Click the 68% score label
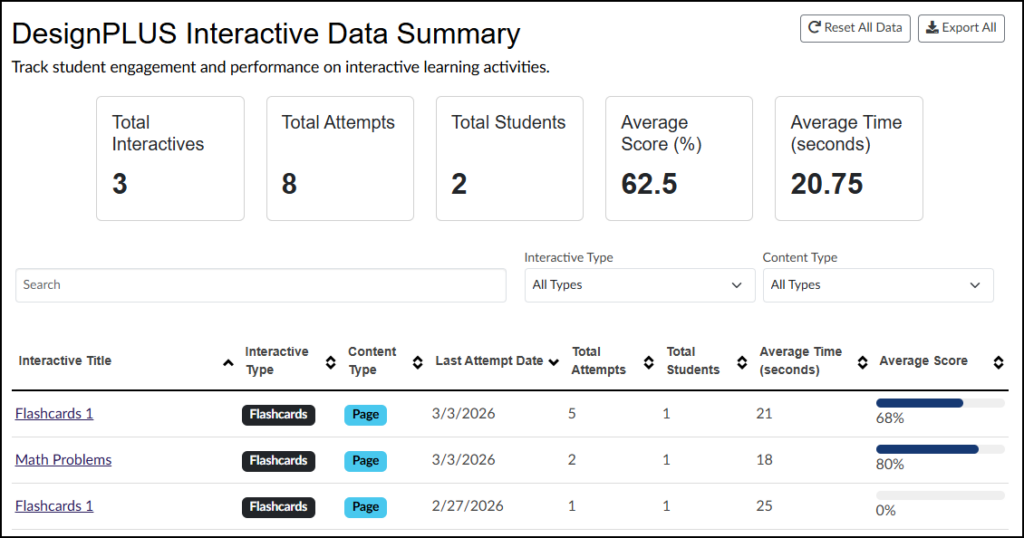 click(890, 419)
